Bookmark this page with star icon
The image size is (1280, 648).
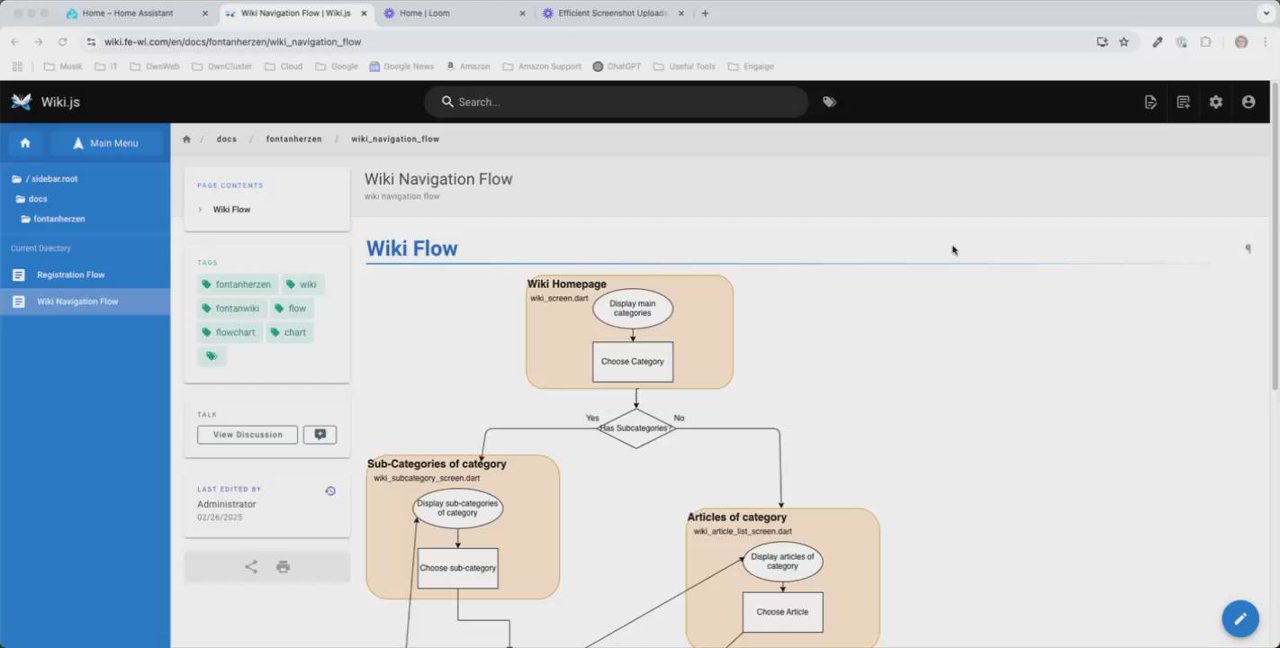(x=1124, y=42)
